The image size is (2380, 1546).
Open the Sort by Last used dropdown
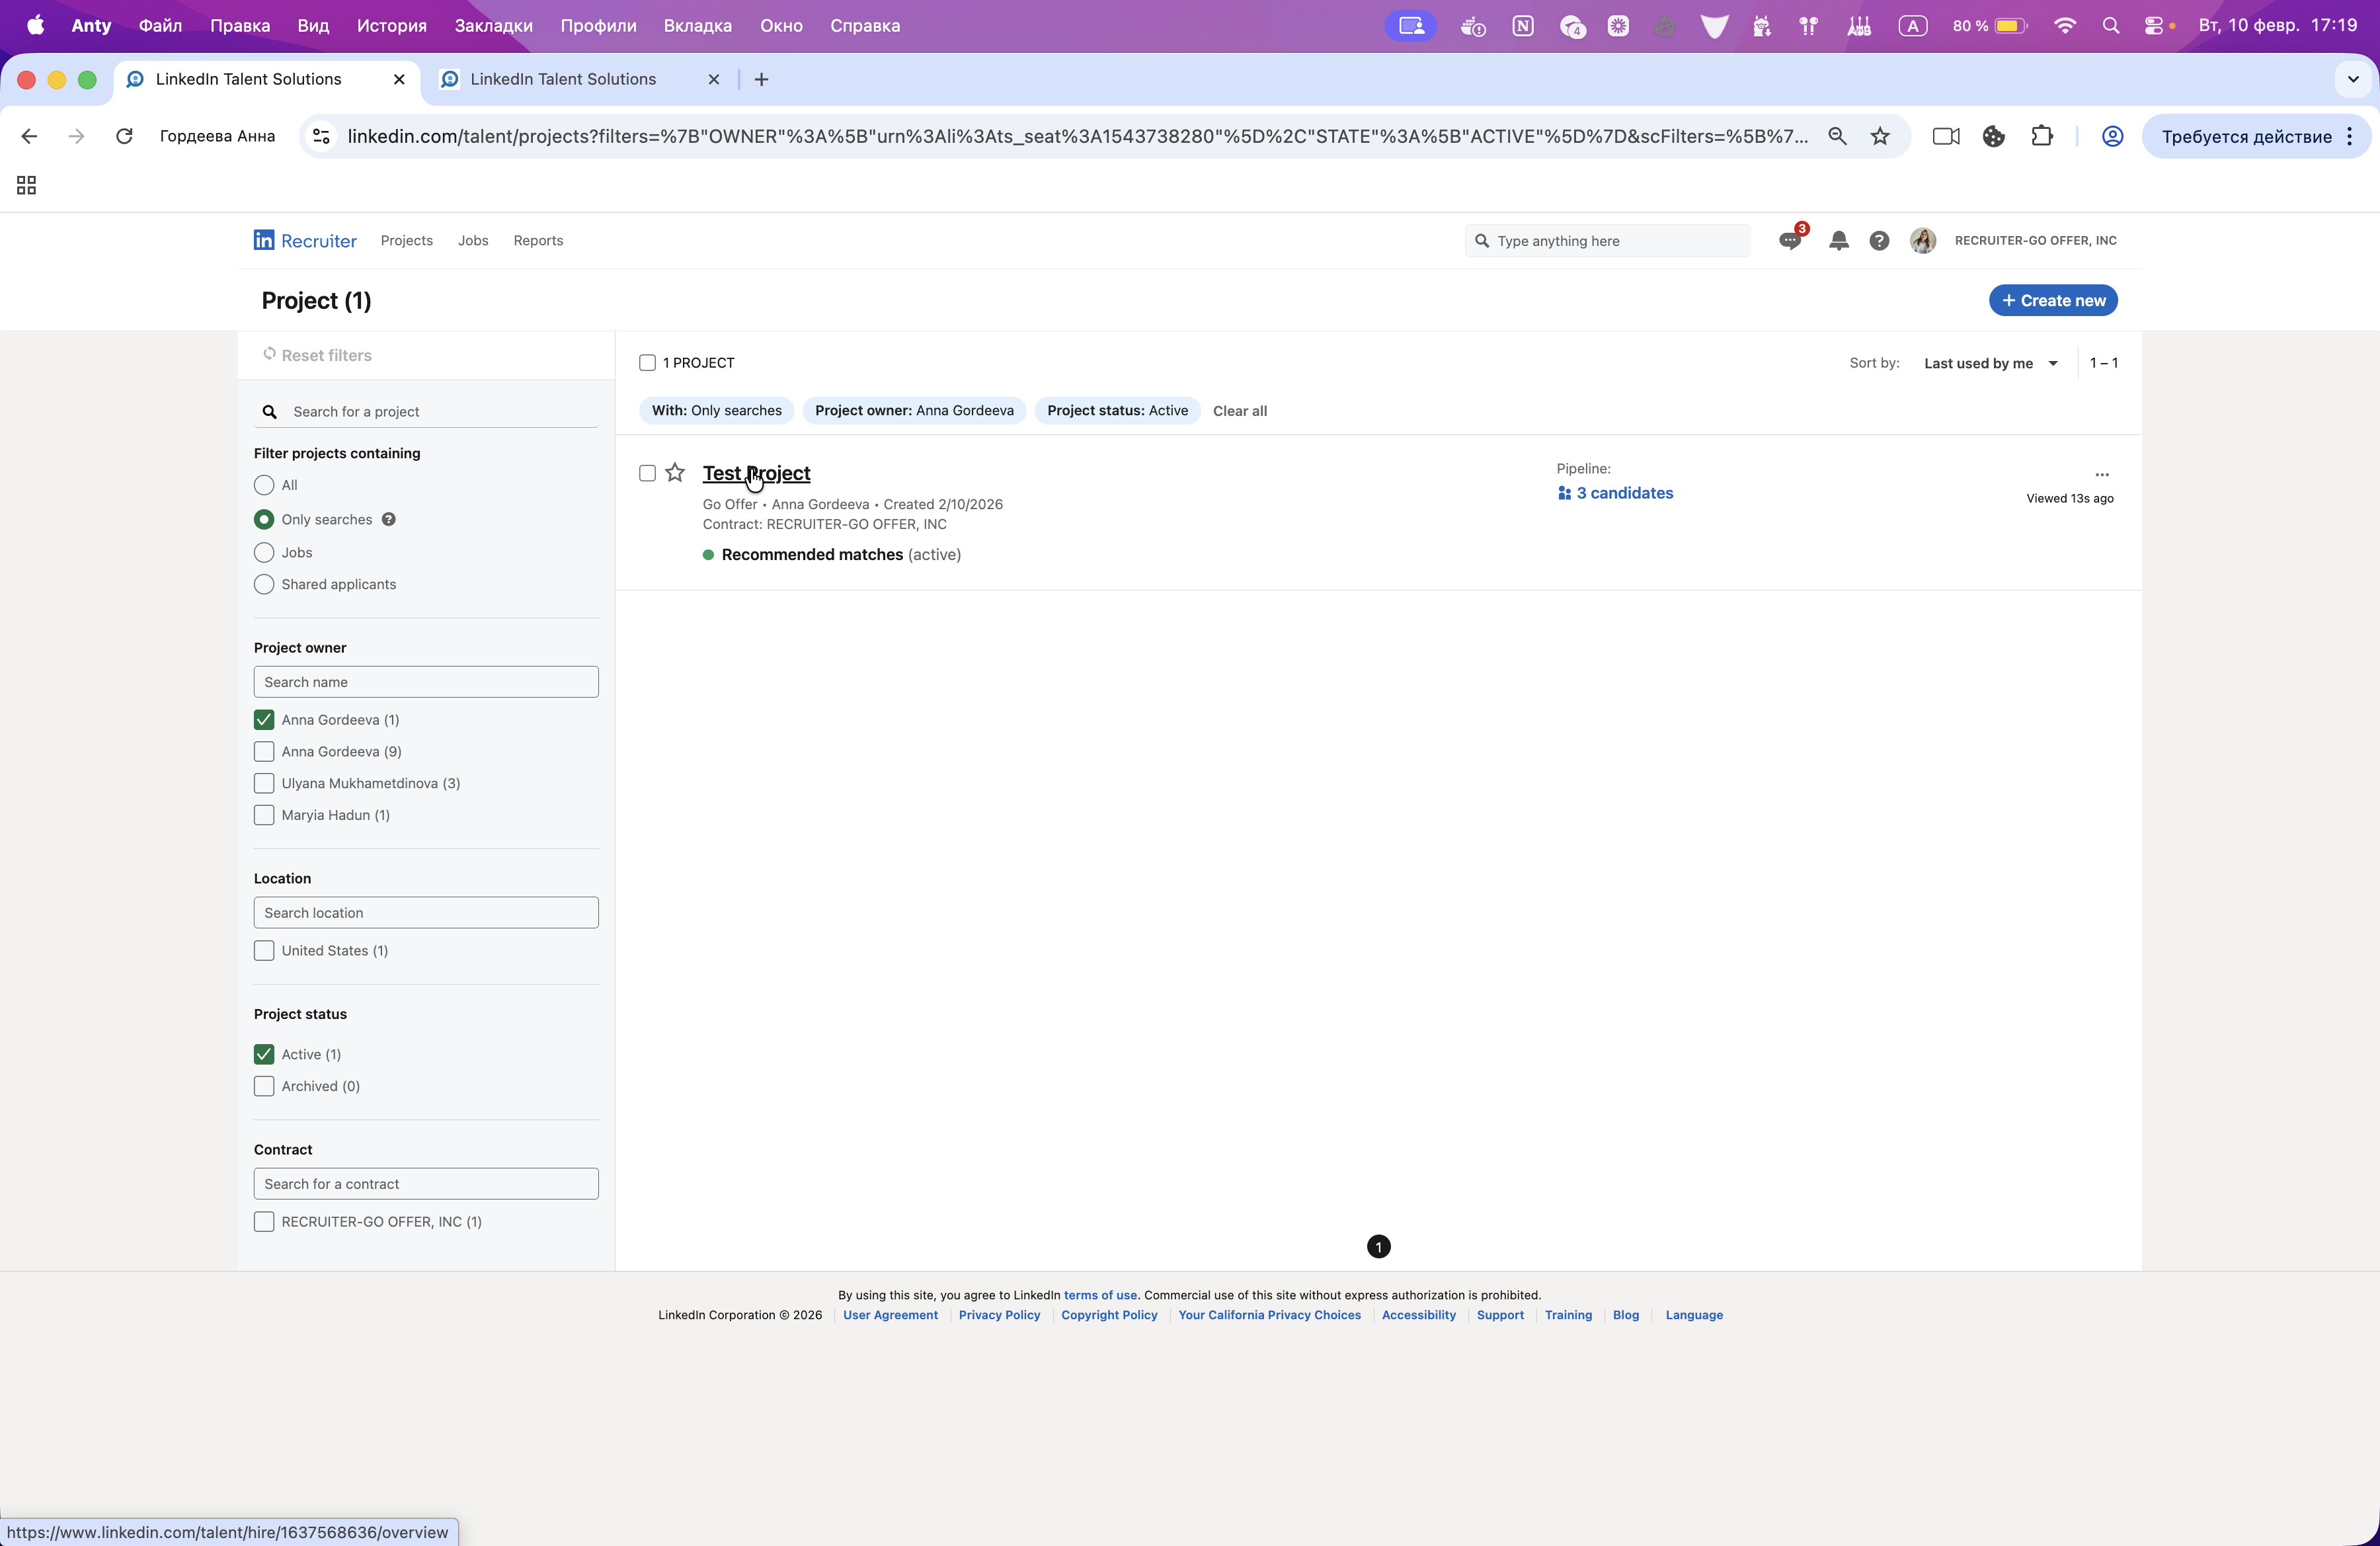(x=1990, y=364)
